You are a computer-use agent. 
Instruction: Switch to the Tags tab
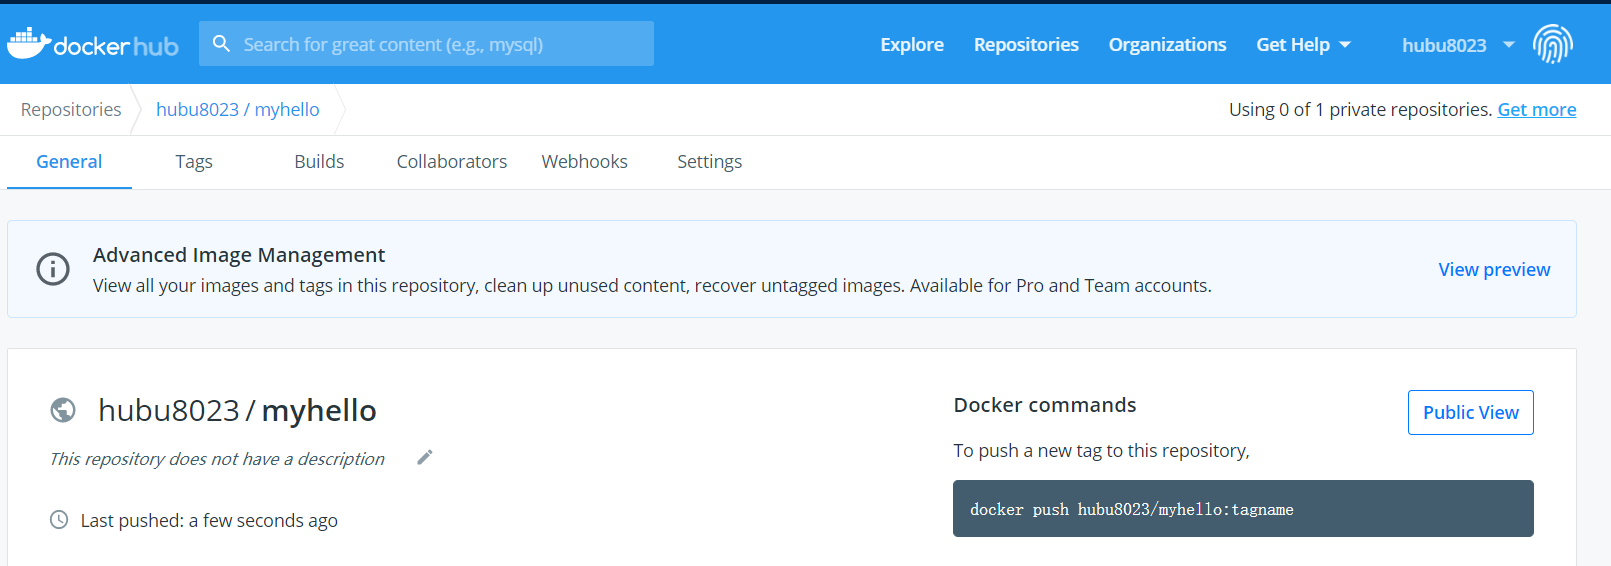(x=194, y=162)
